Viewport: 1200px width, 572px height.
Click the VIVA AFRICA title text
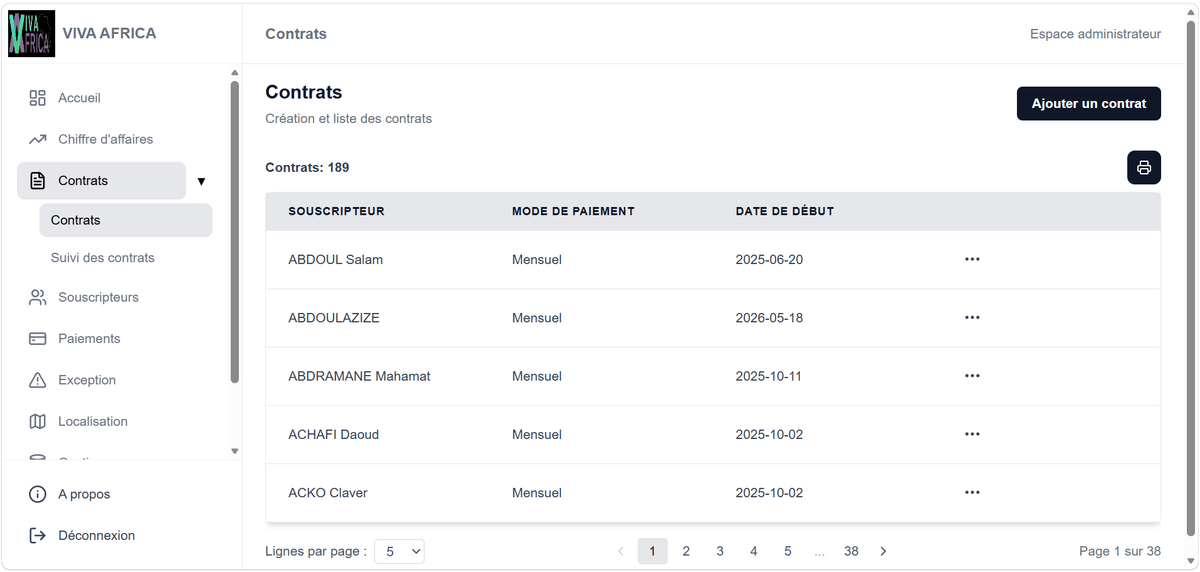pos(109,33)
